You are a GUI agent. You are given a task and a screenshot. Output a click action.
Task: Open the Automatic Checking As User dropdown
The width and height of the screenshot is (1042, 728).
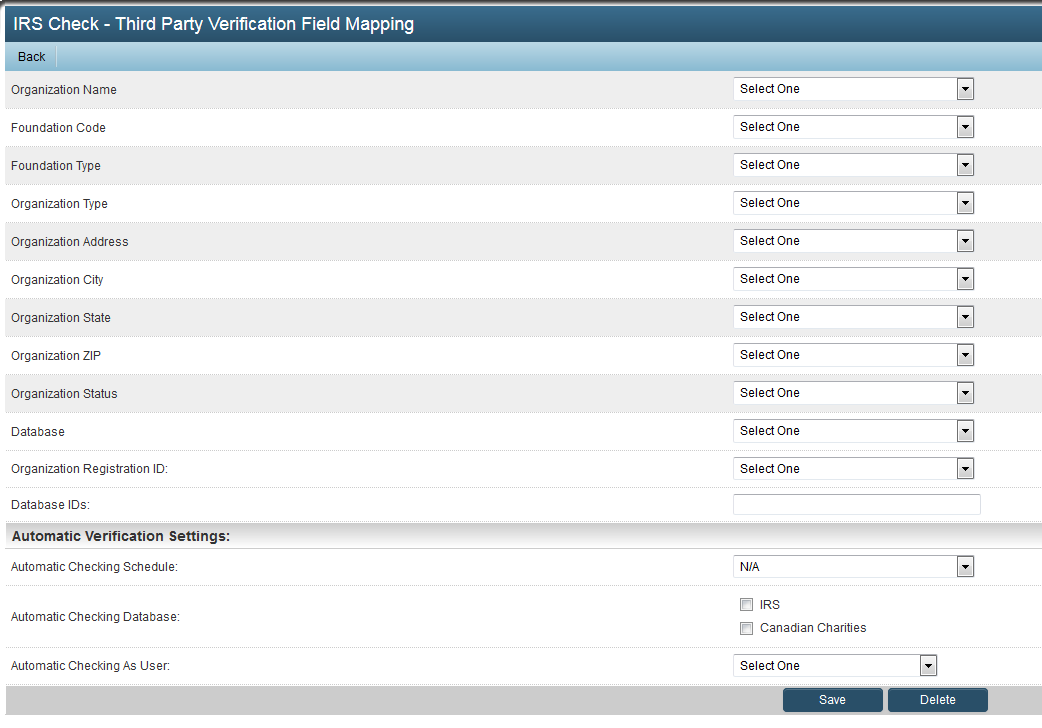[835, 666]
